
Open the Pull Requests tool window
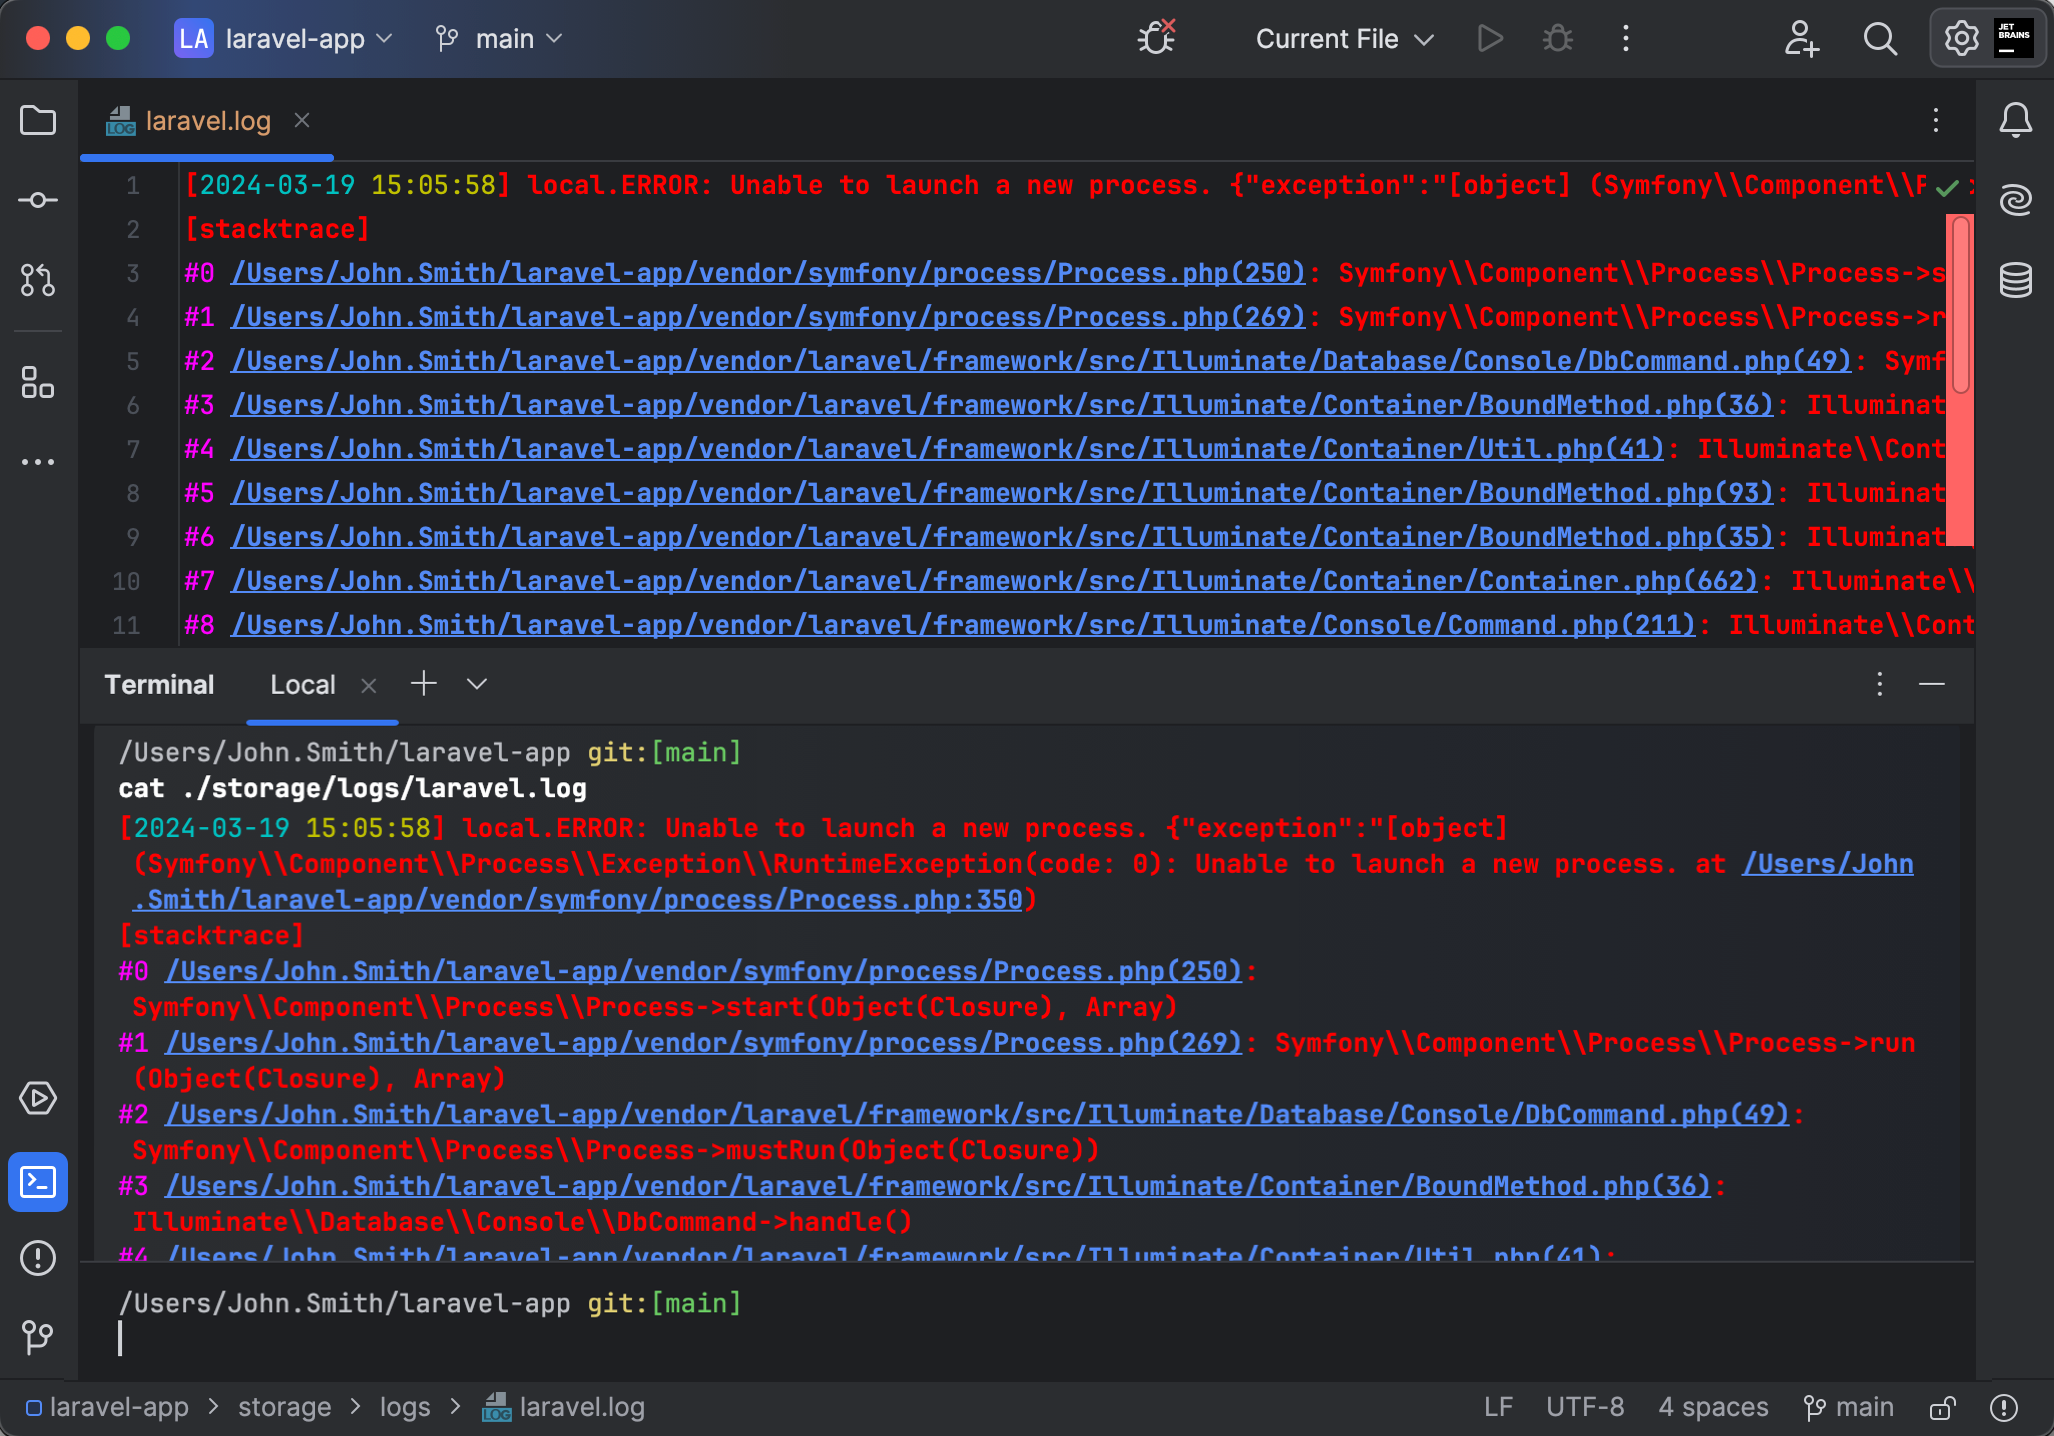coord(38,280)
